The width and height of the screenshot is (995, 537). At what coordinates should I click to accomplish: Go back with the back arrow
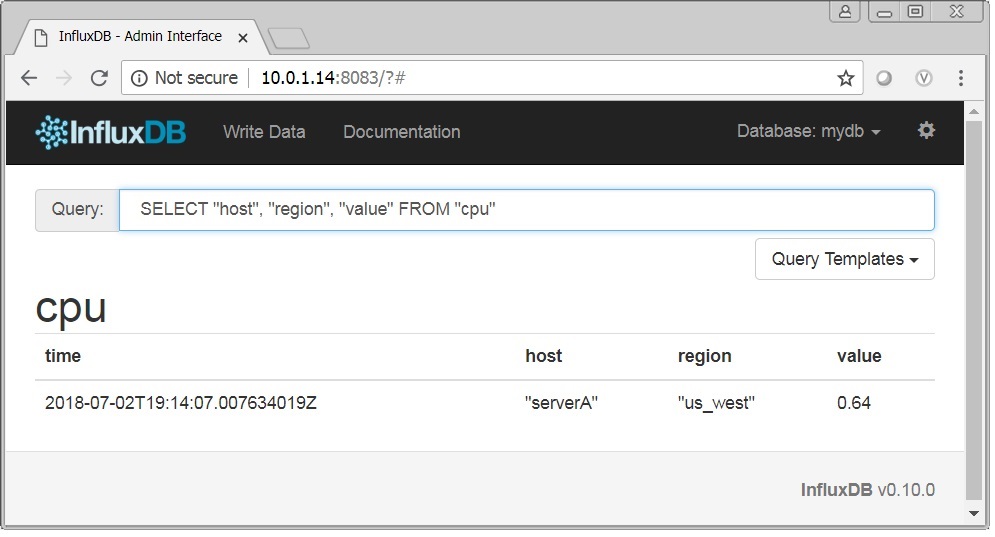(29, 78)
